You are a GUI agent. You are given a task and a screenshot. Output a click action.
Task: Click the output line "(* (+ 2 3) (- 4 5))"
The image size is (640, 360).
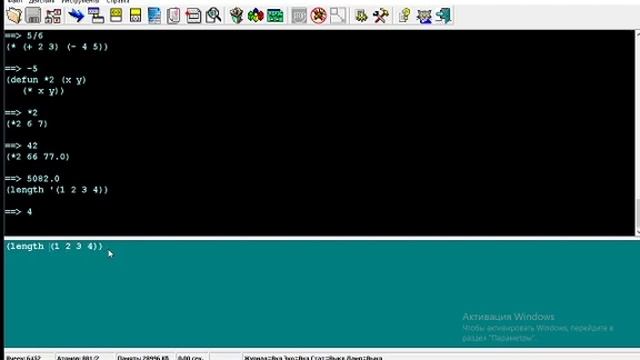click(x=57, y=47)
